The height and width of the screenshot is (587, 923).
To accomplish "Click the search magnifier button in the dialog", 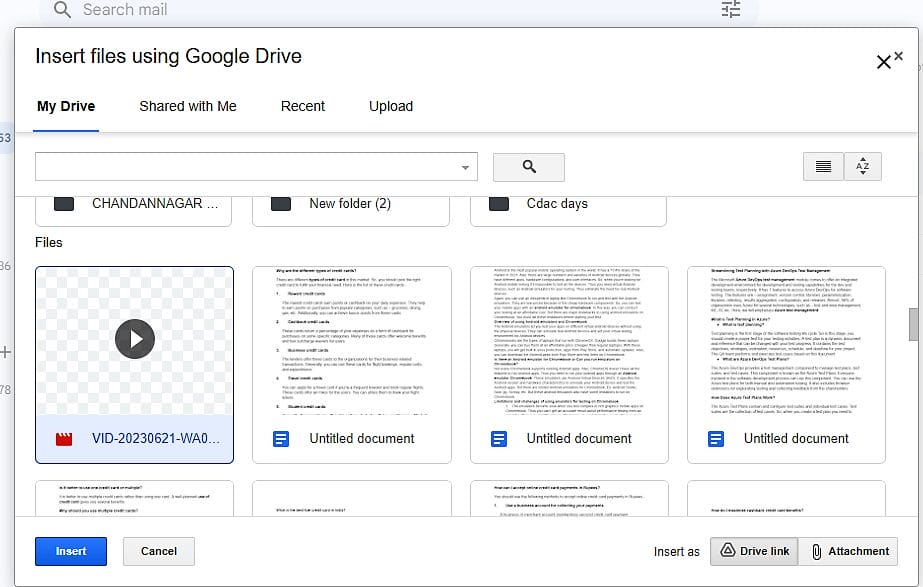I will [529, 166].
